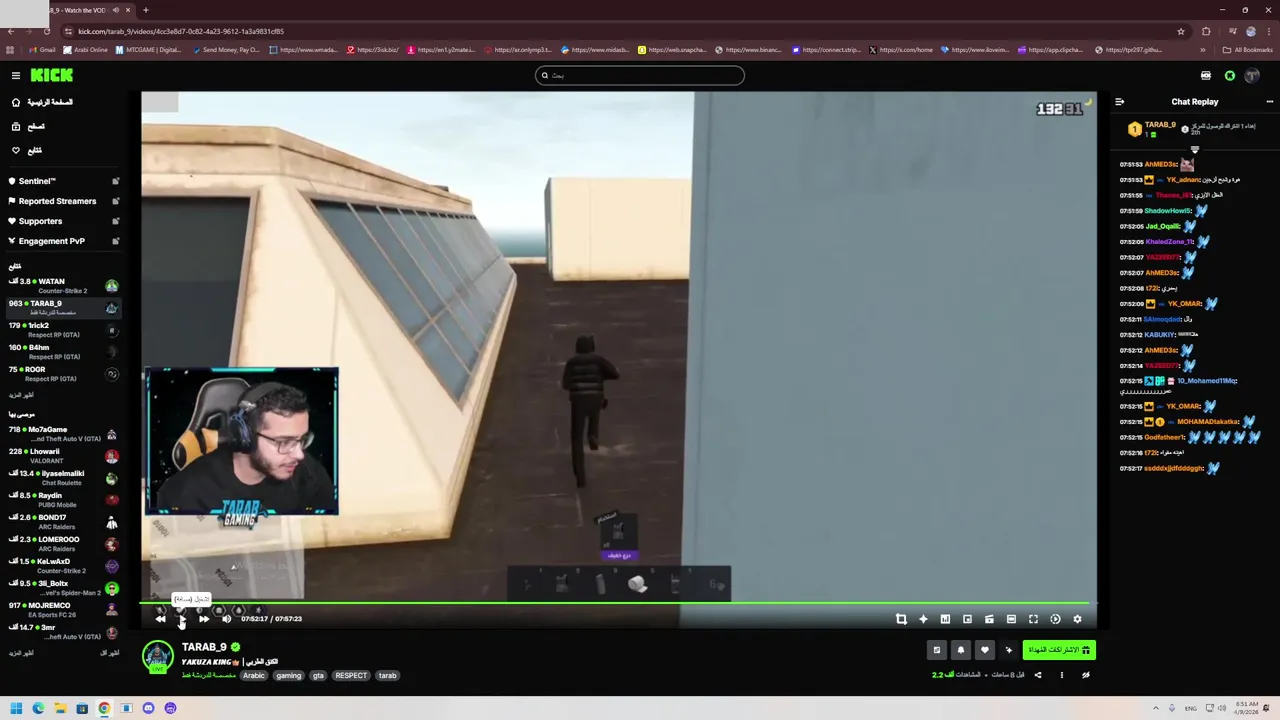Open the user profile avatar menu

click(x=1252, y=75)
